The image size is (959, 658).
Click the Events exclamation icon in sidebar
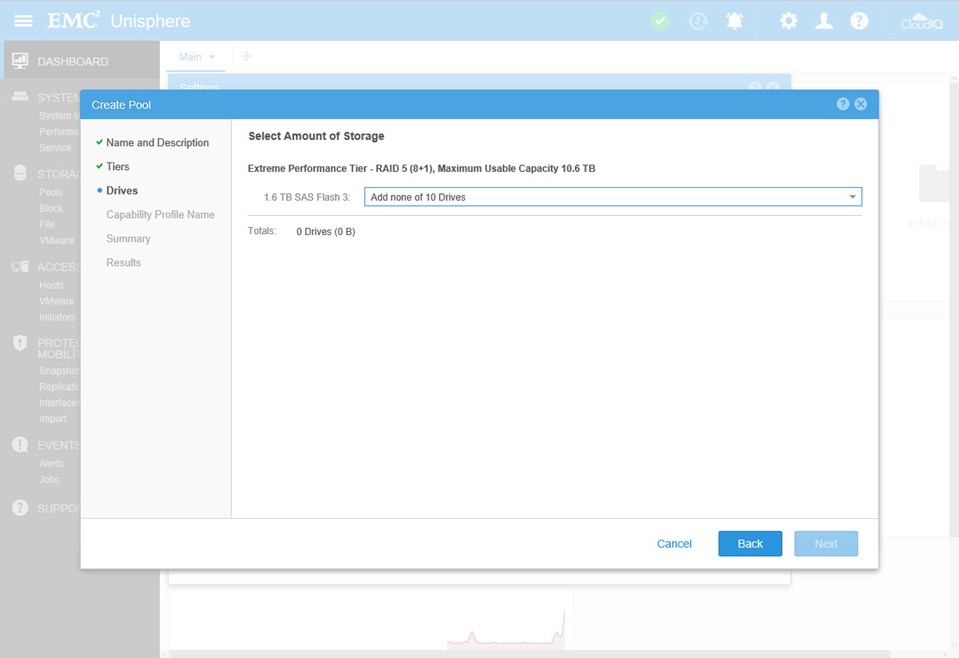pyautogui.click(x=20, y=445)
